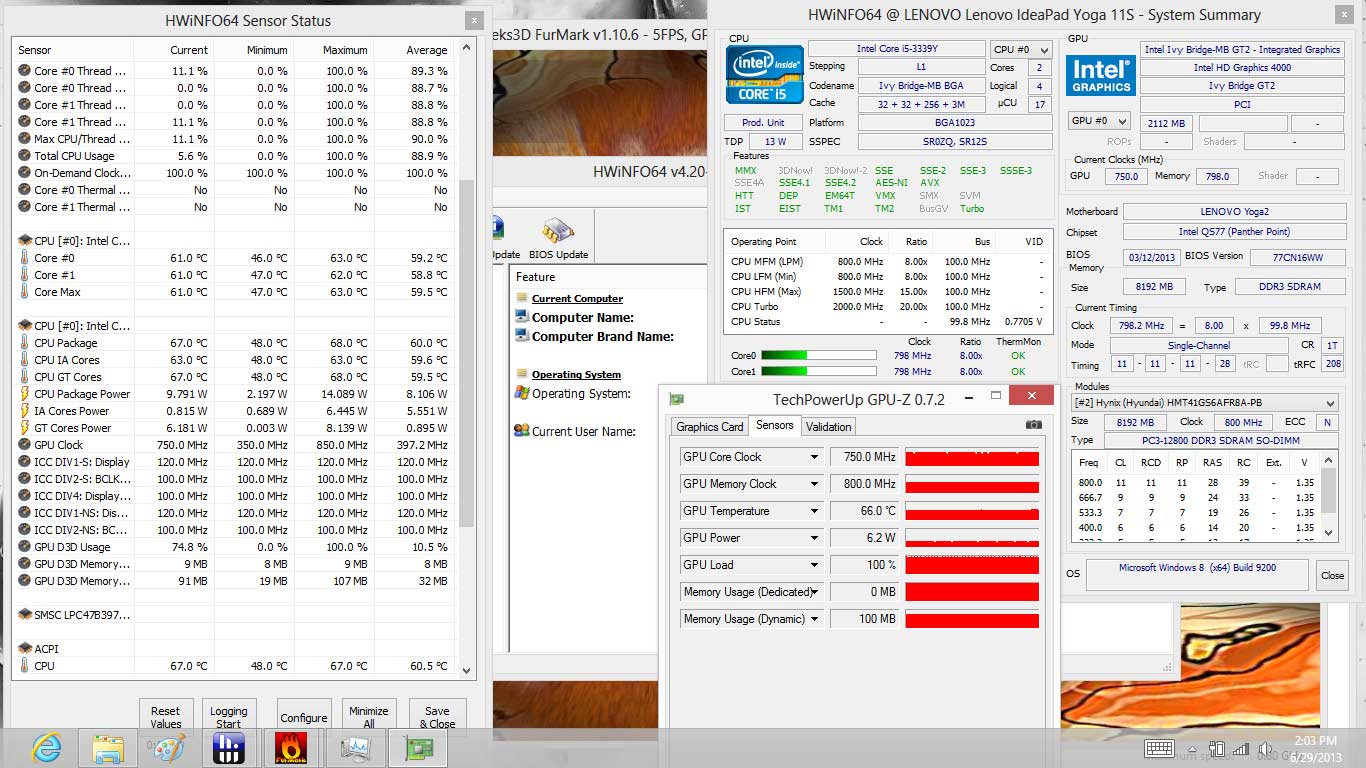Switch to HWiNFO taskbar icon

click(229, 748)
